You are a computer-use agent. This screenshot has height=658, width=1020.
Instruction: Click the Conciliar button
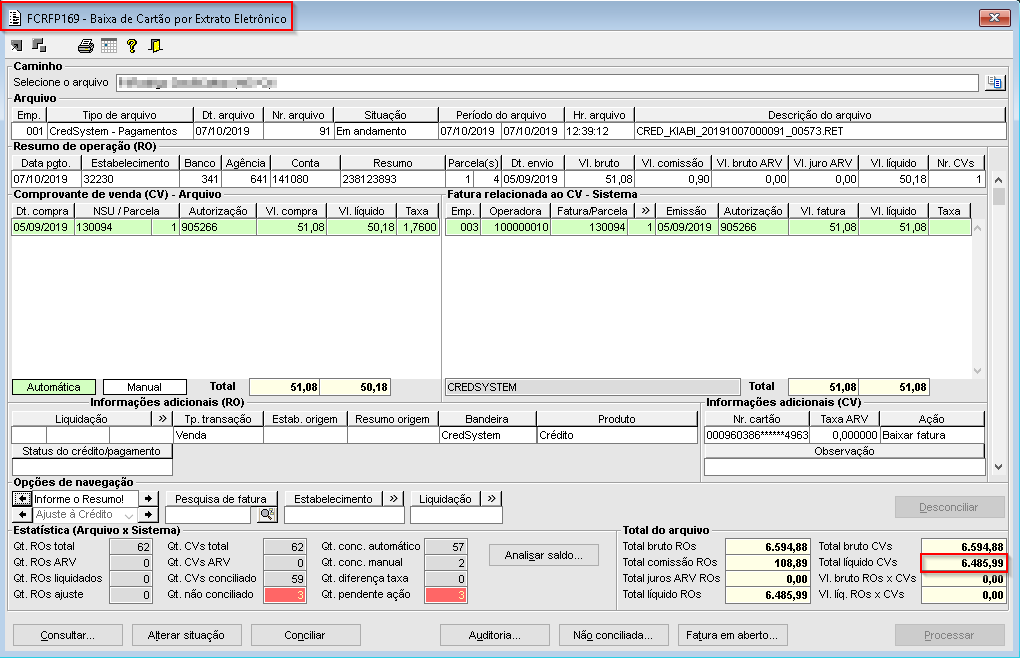pyautogui.click(x=305, y=635)
